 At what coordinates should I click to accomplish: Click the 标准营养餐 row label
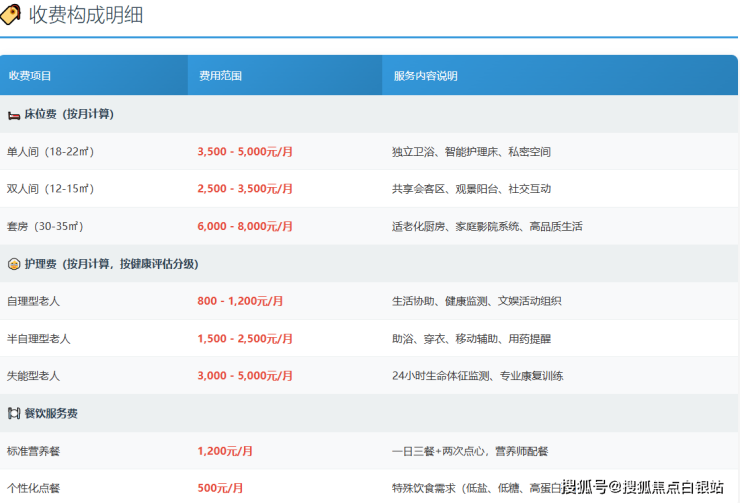(x=34, y=451)
